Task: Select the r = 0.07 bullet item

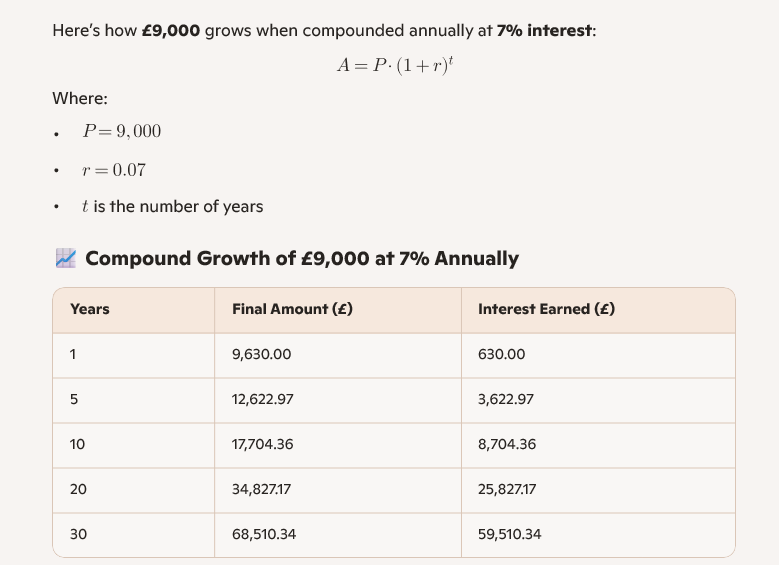Action: [114, 170]
